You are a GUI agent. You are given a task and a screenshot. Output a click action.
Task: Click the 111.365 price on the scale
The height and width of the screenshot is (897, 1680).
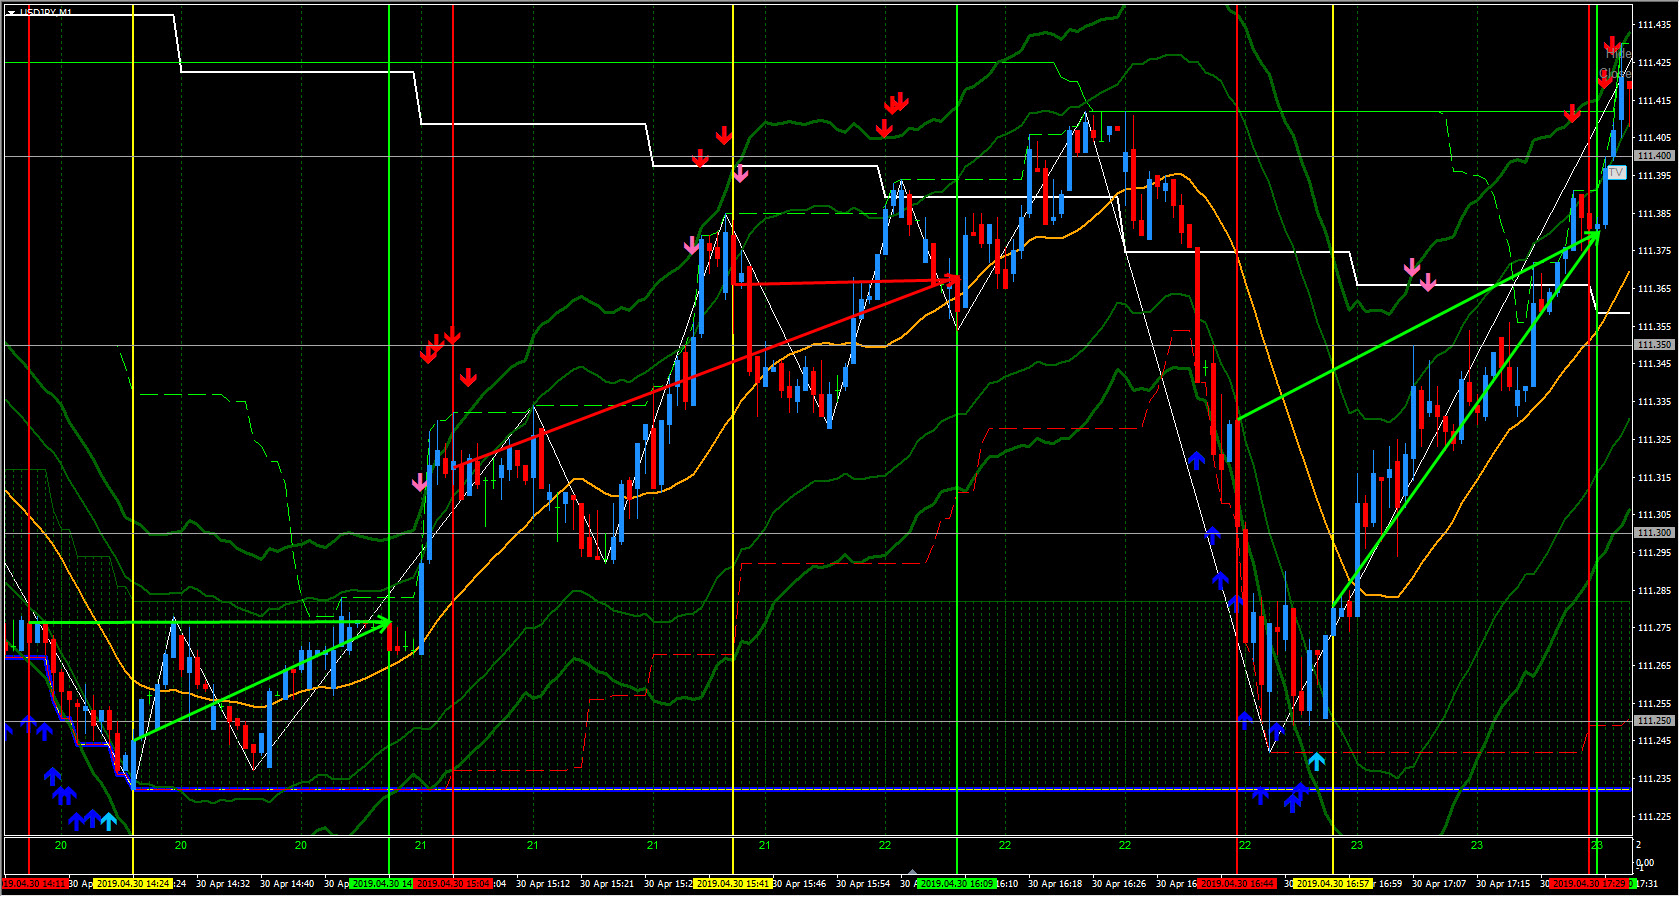click(1654, 289)
